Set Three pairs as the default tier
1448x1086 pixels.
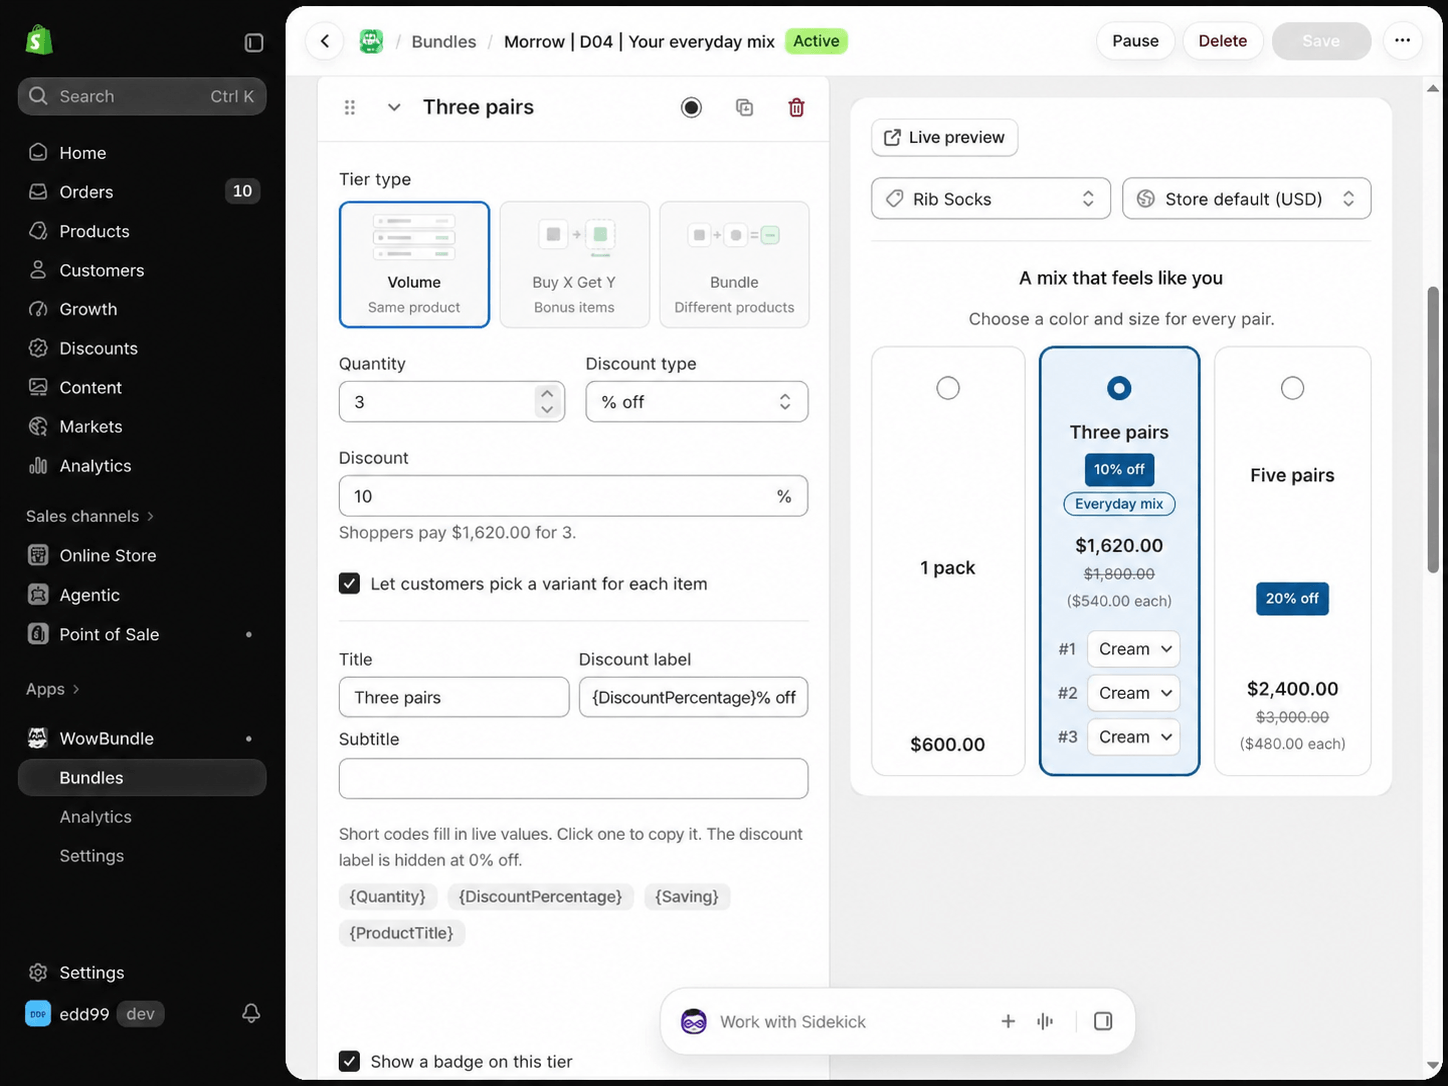(x=691, y=107)
